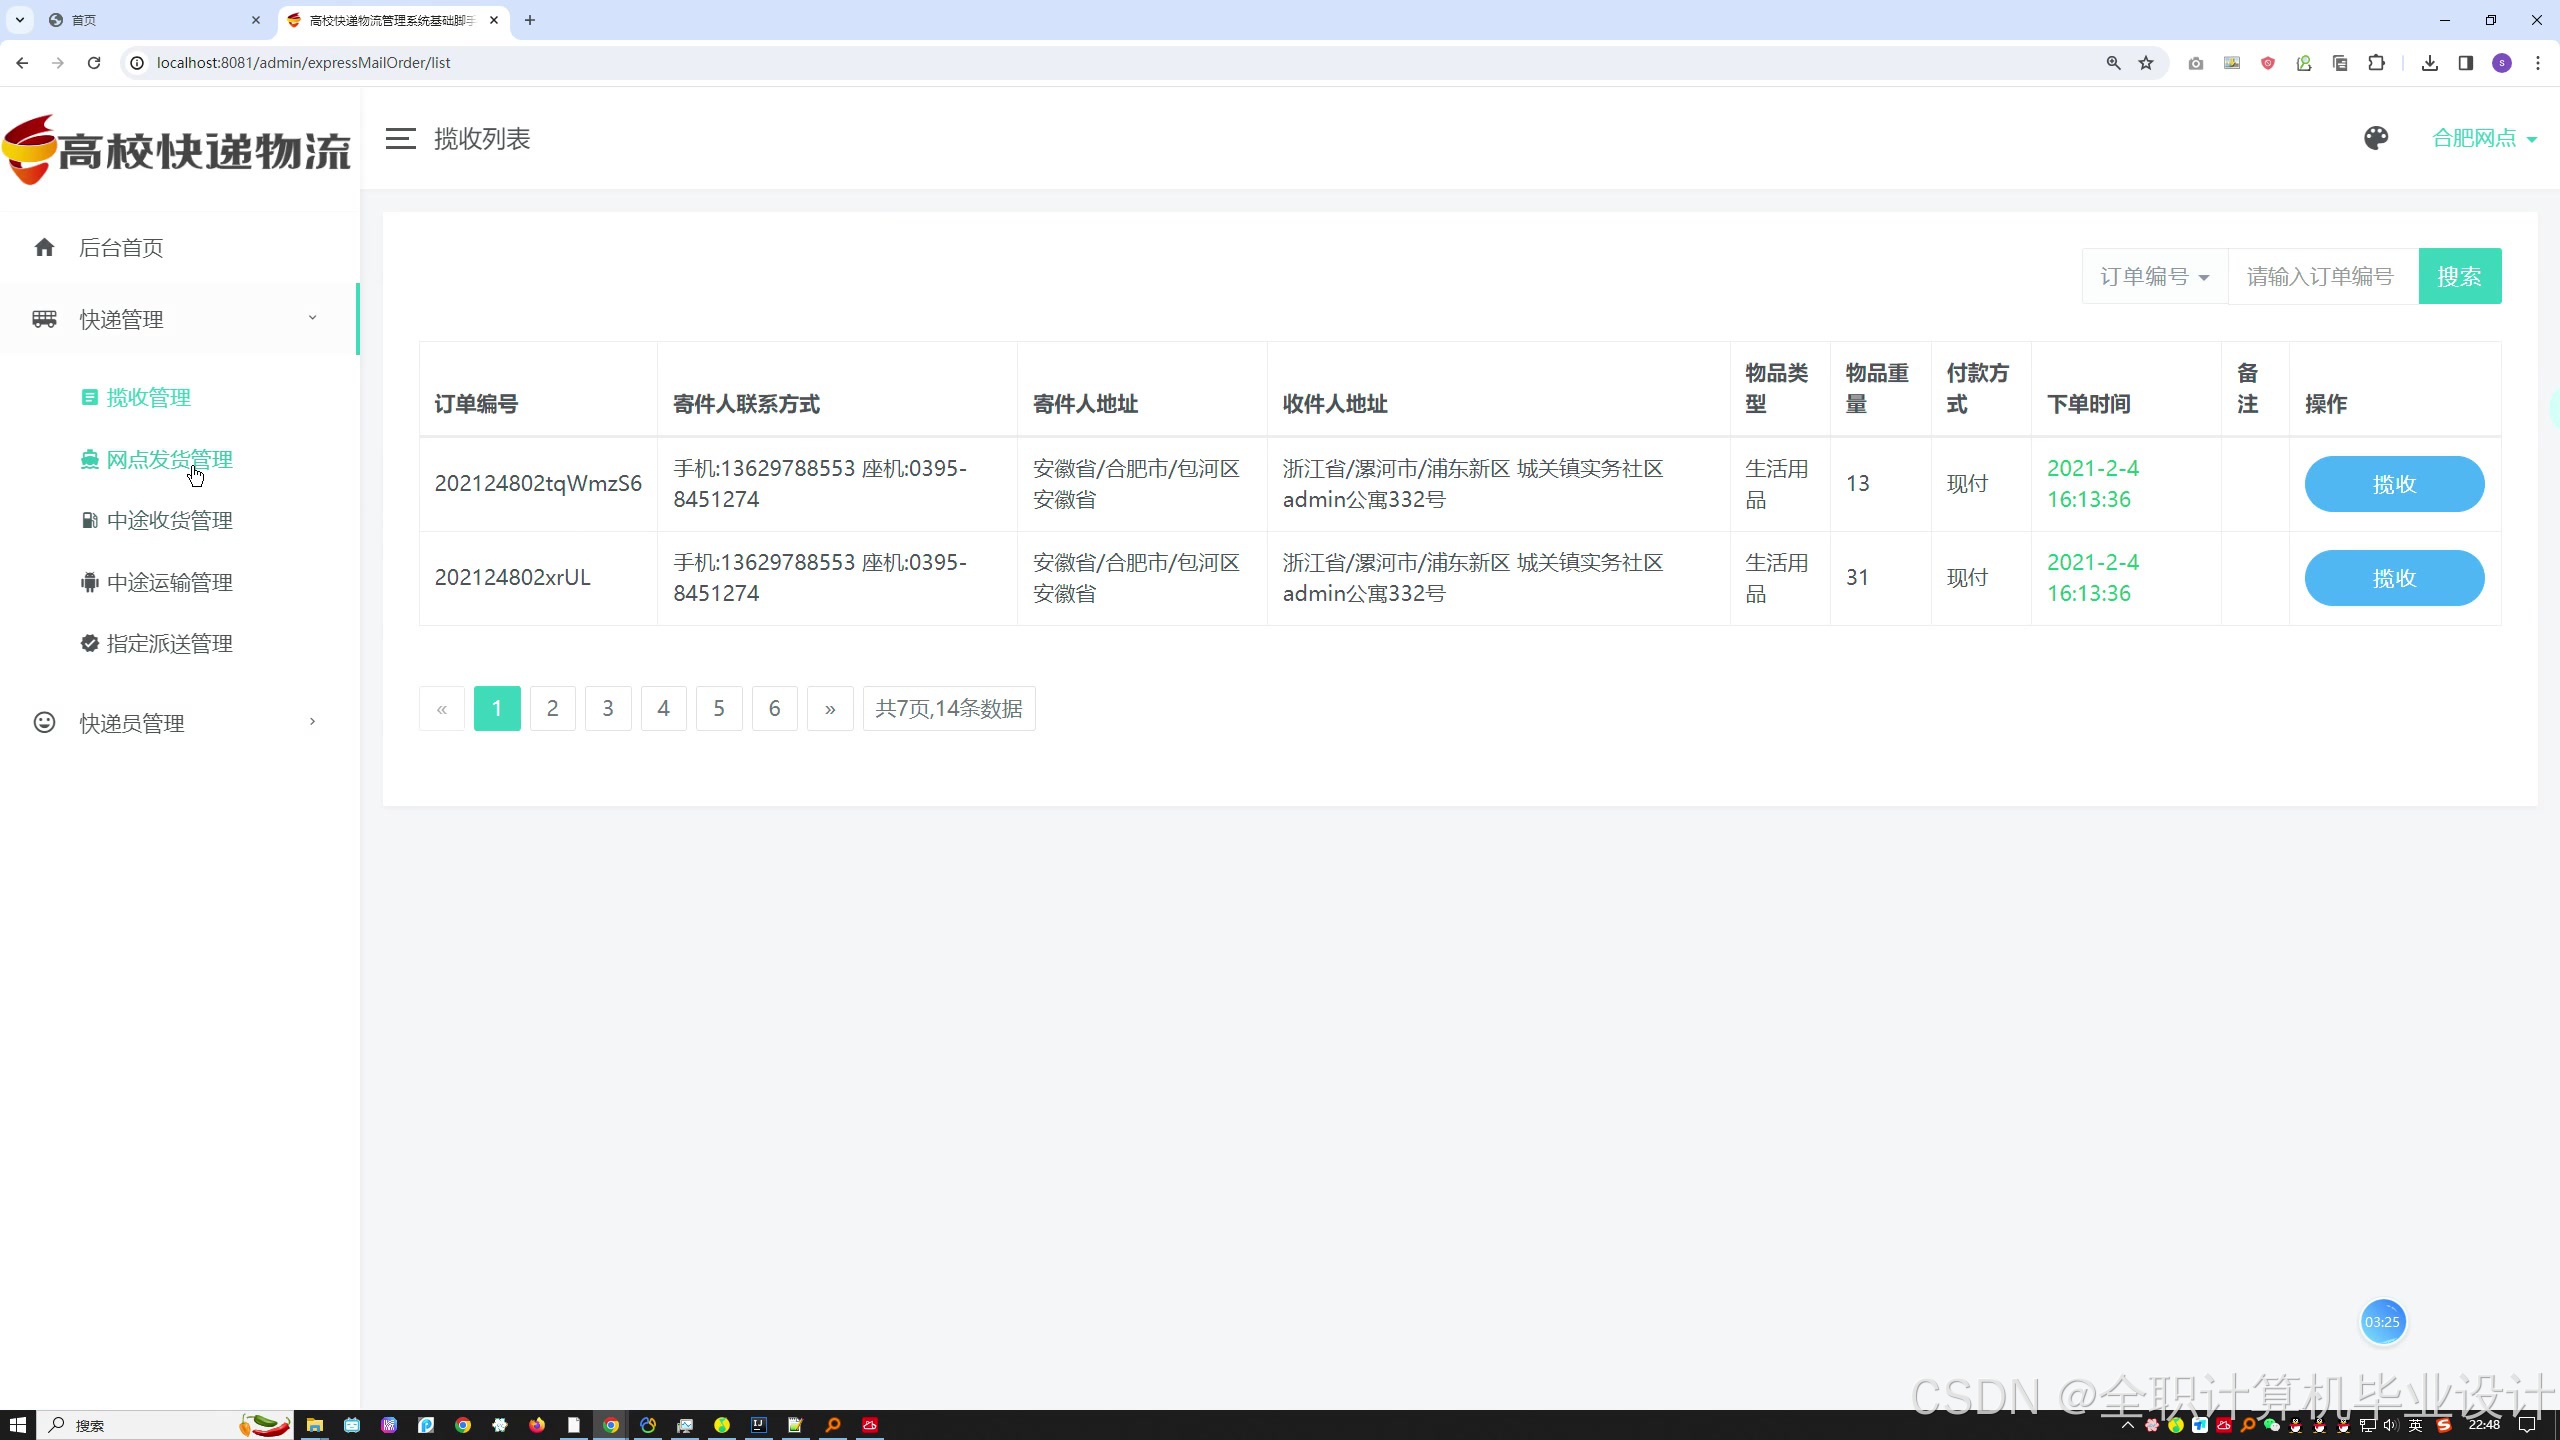Image resolution: width=2560 pixels, height=1440 pixels.
Task: Open the browser extensions puzzle icon
Action: 2376,62
